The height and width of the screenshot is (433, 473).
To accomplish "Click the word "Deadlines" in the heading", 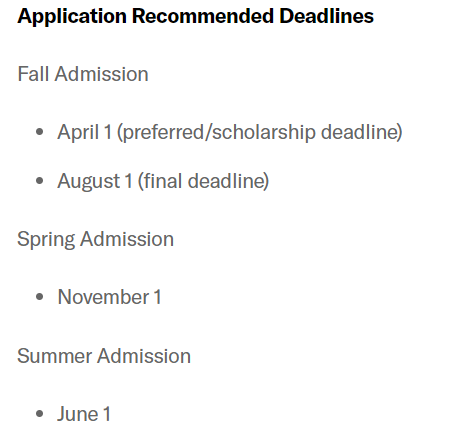I will point(327,16).
